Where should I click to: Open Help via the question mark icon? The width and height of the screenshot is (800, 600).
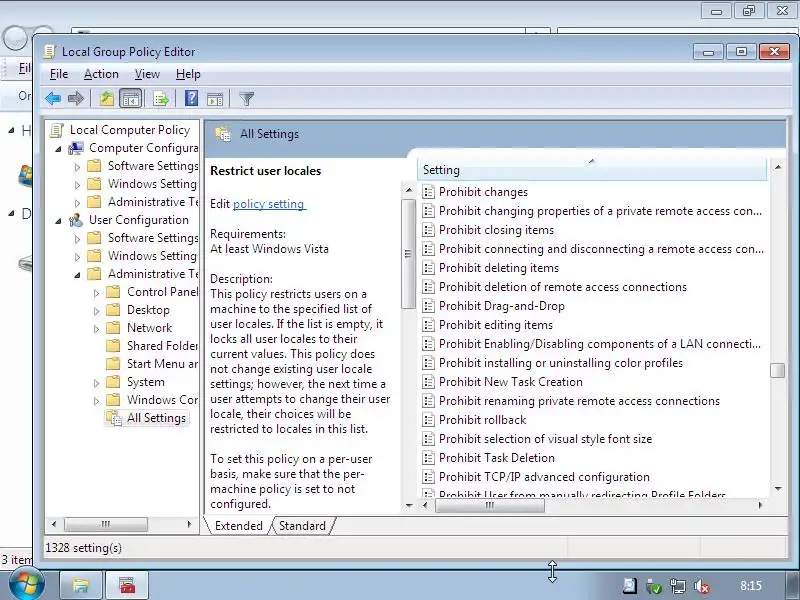[191, 98]
